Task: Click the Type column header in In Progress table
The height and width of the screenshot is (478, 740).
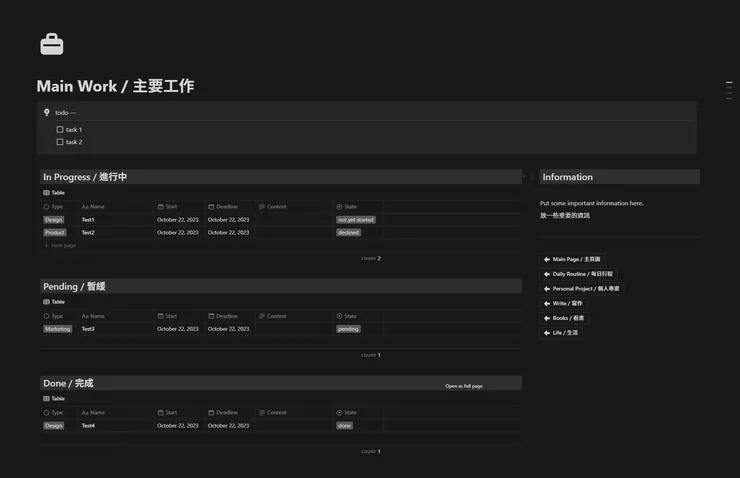Action: (x=53, y=207)
